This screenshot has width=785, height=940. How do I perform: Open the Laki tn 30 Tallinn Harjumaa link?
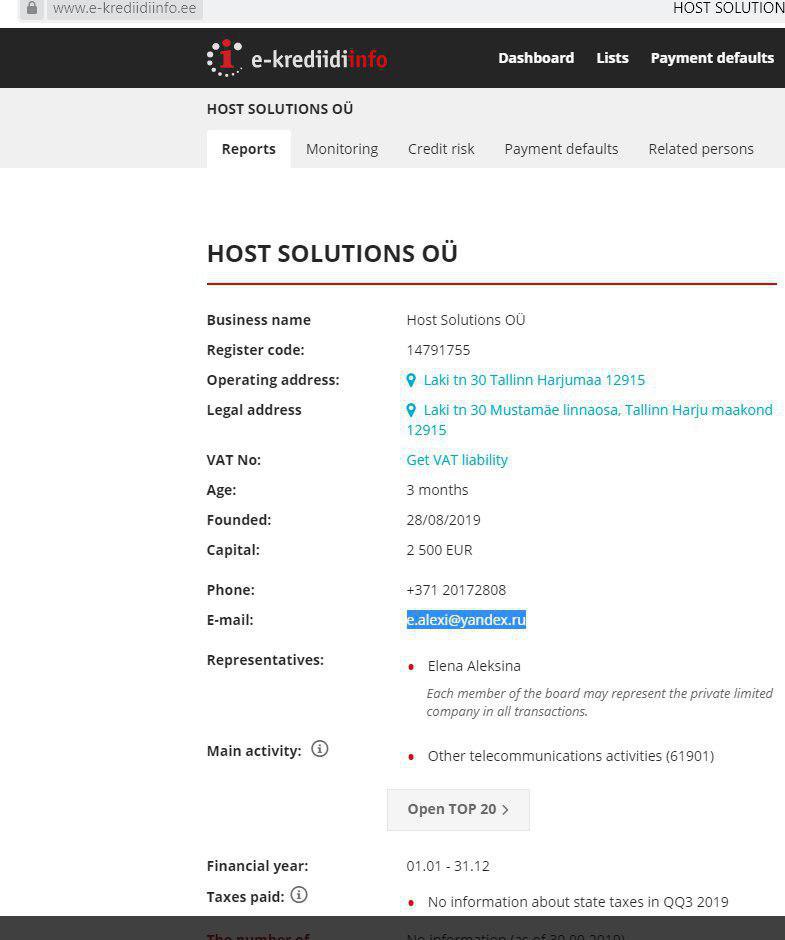[x=534, y=380]
